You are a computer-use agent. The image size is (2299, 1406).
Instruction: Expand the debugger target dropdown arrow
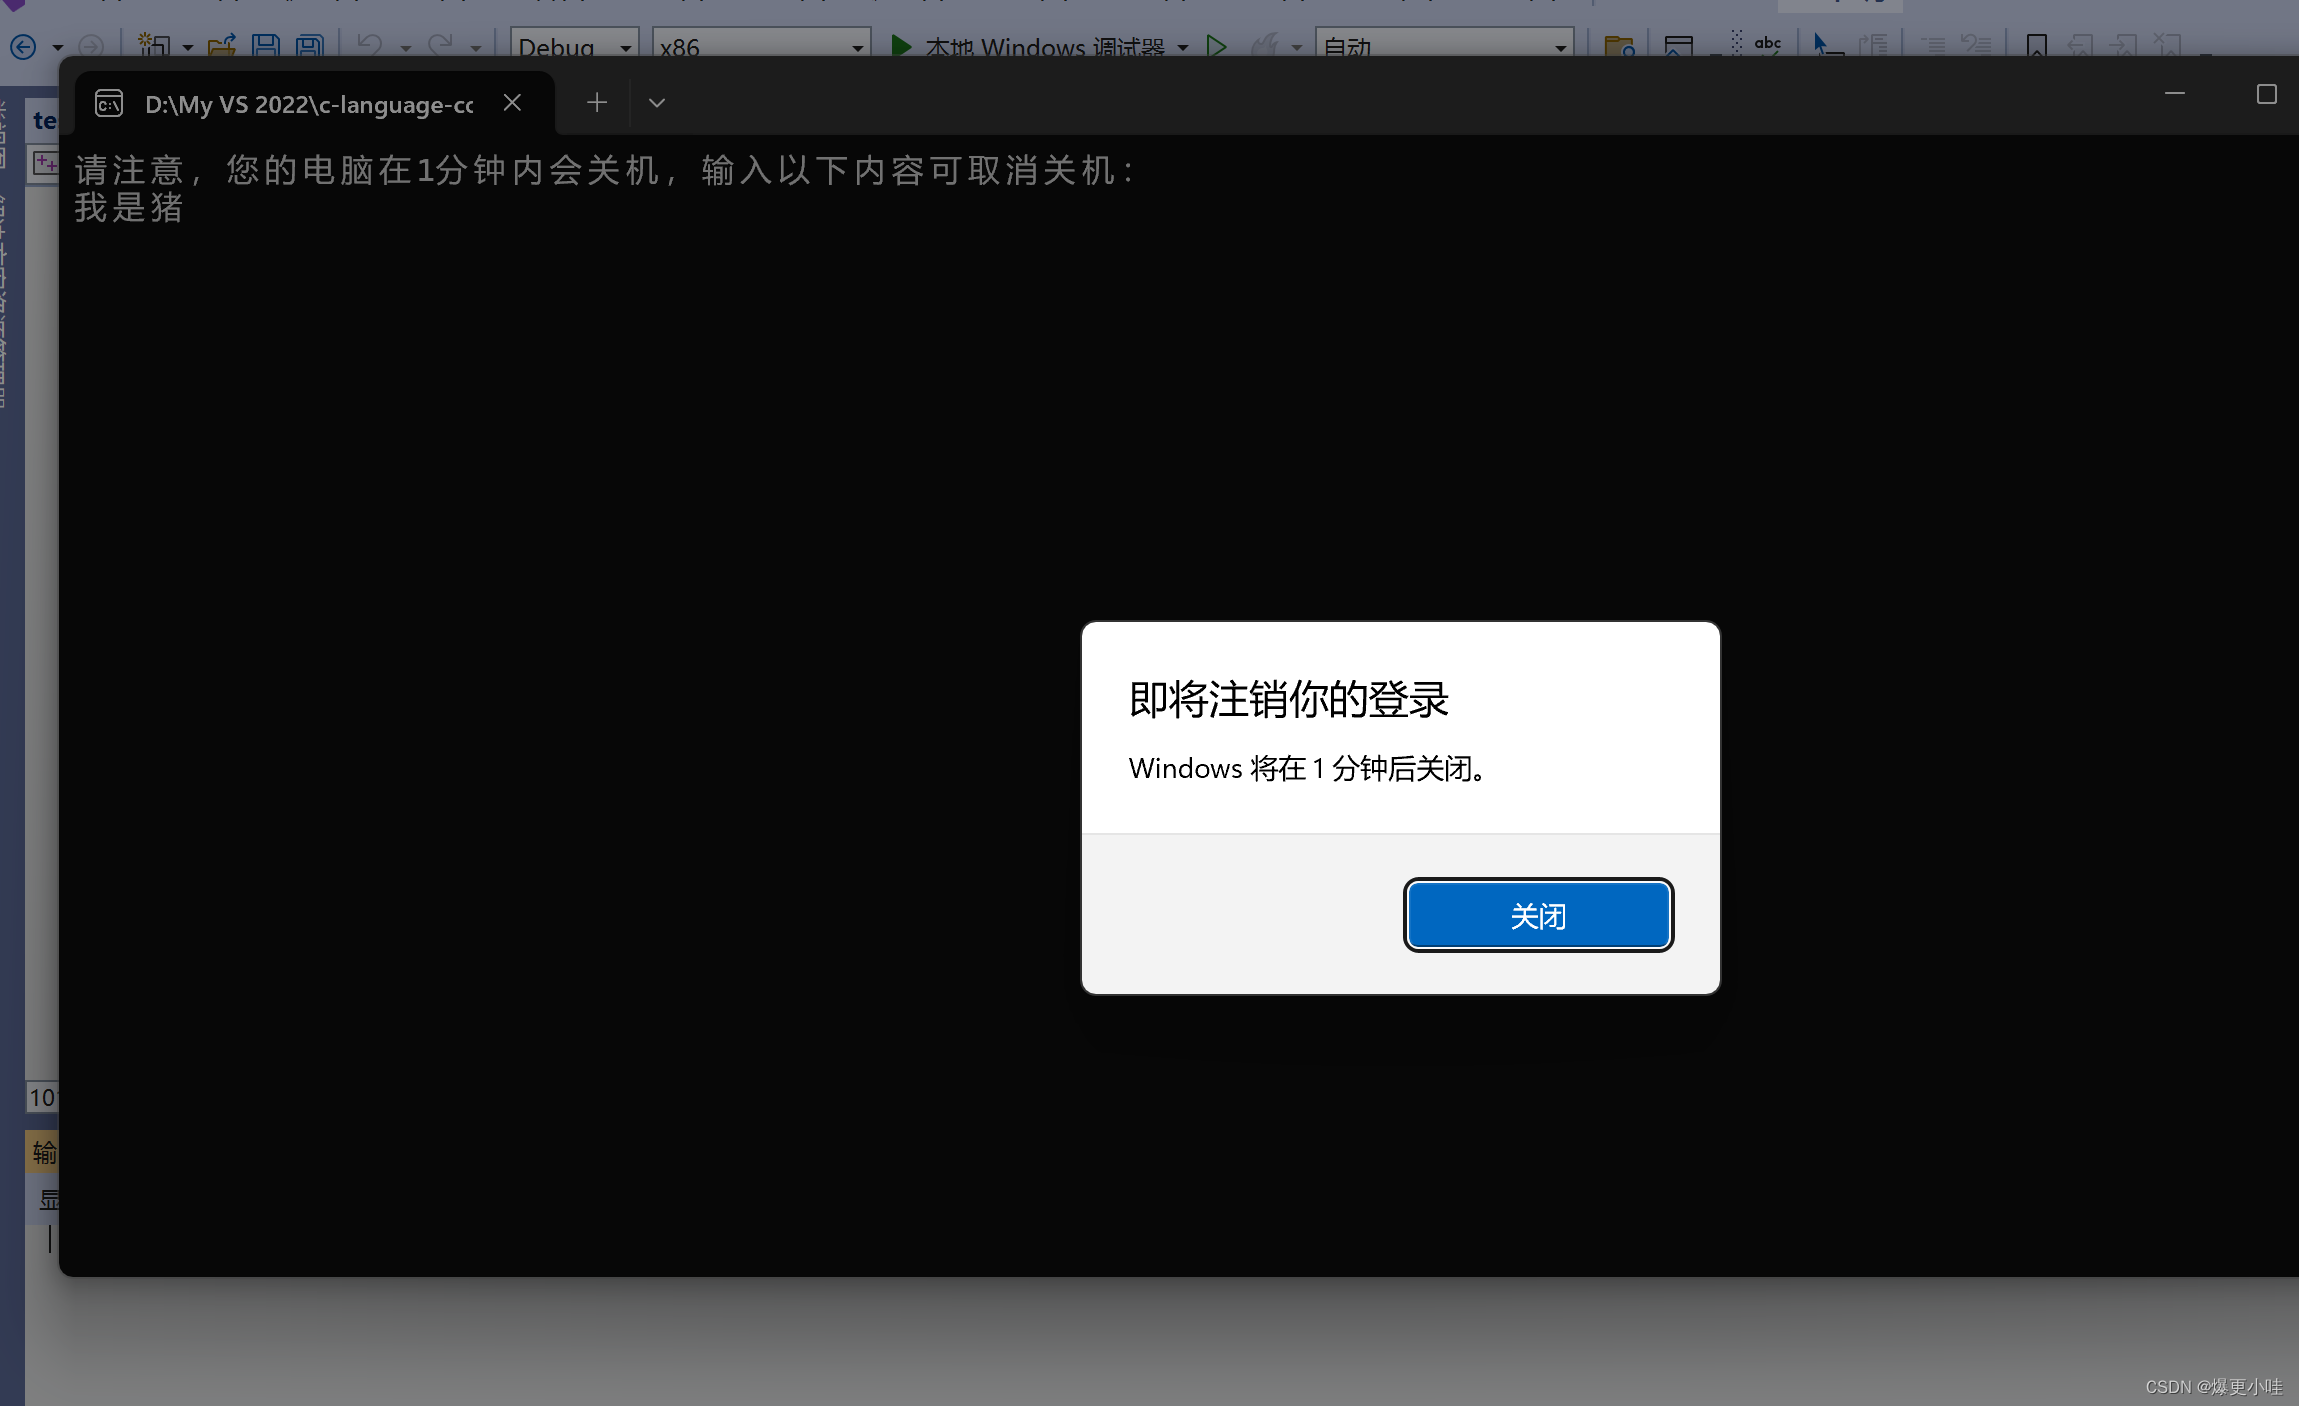point(1183,47)
